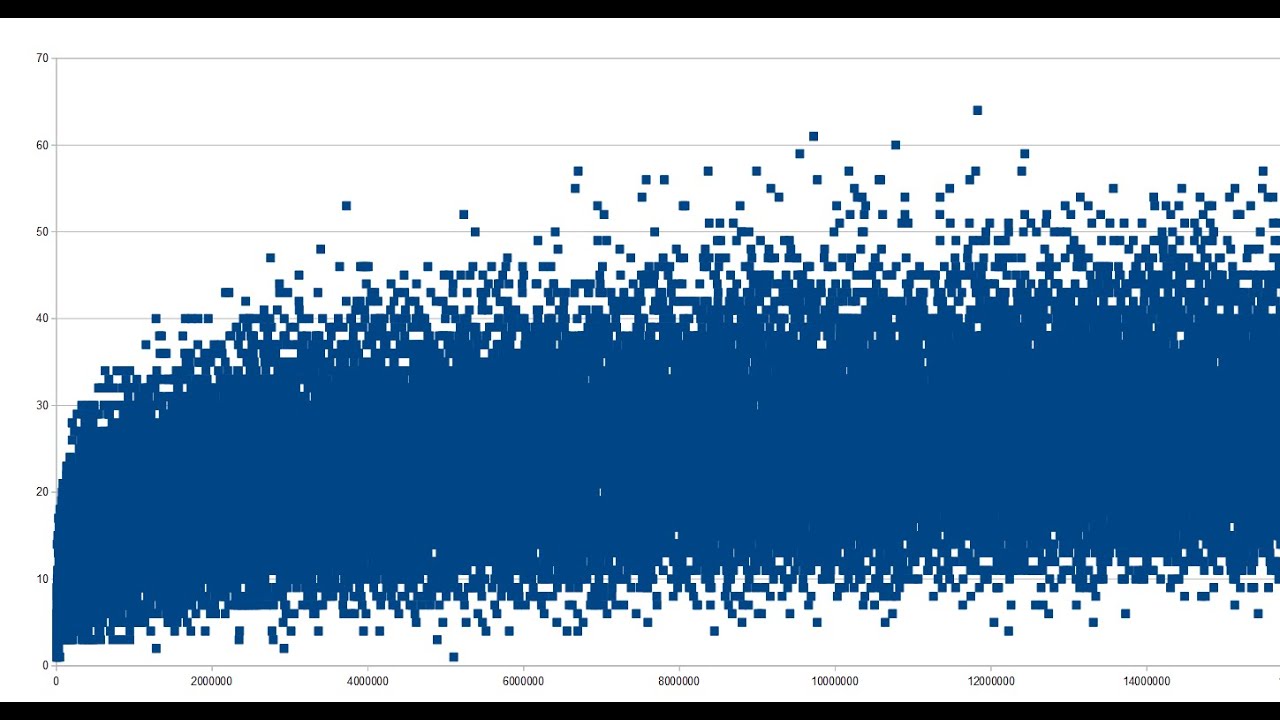Click the x-axis label 8000000
The image size is (1280, 720).
[679, 681]
